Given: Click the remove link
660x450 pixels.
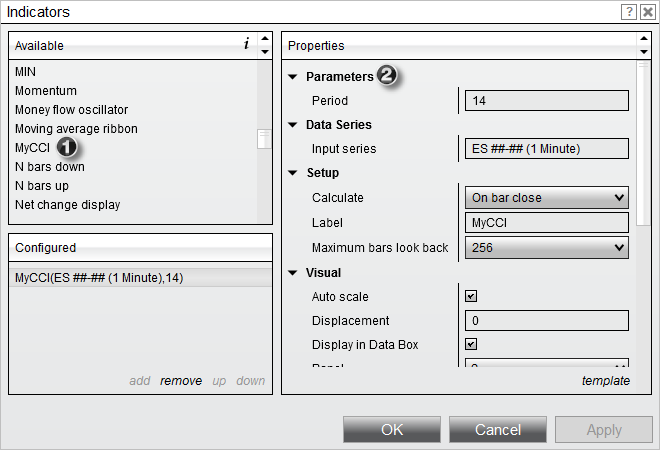Looking at the screenshot, I should (181, 381).
